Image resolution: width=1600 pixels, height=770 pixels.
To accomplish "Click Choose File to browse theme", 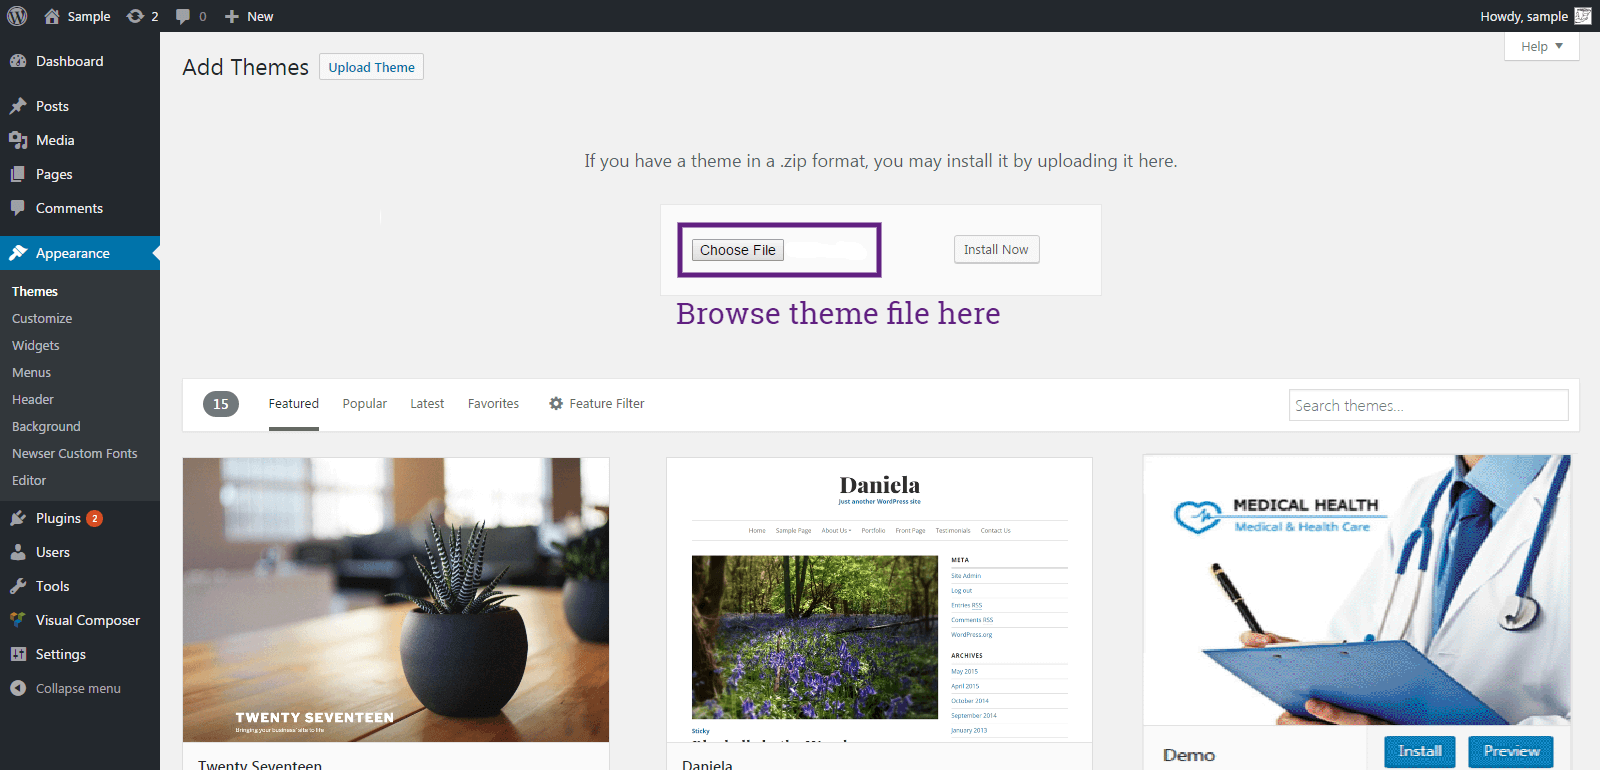I will click(738, 250).
